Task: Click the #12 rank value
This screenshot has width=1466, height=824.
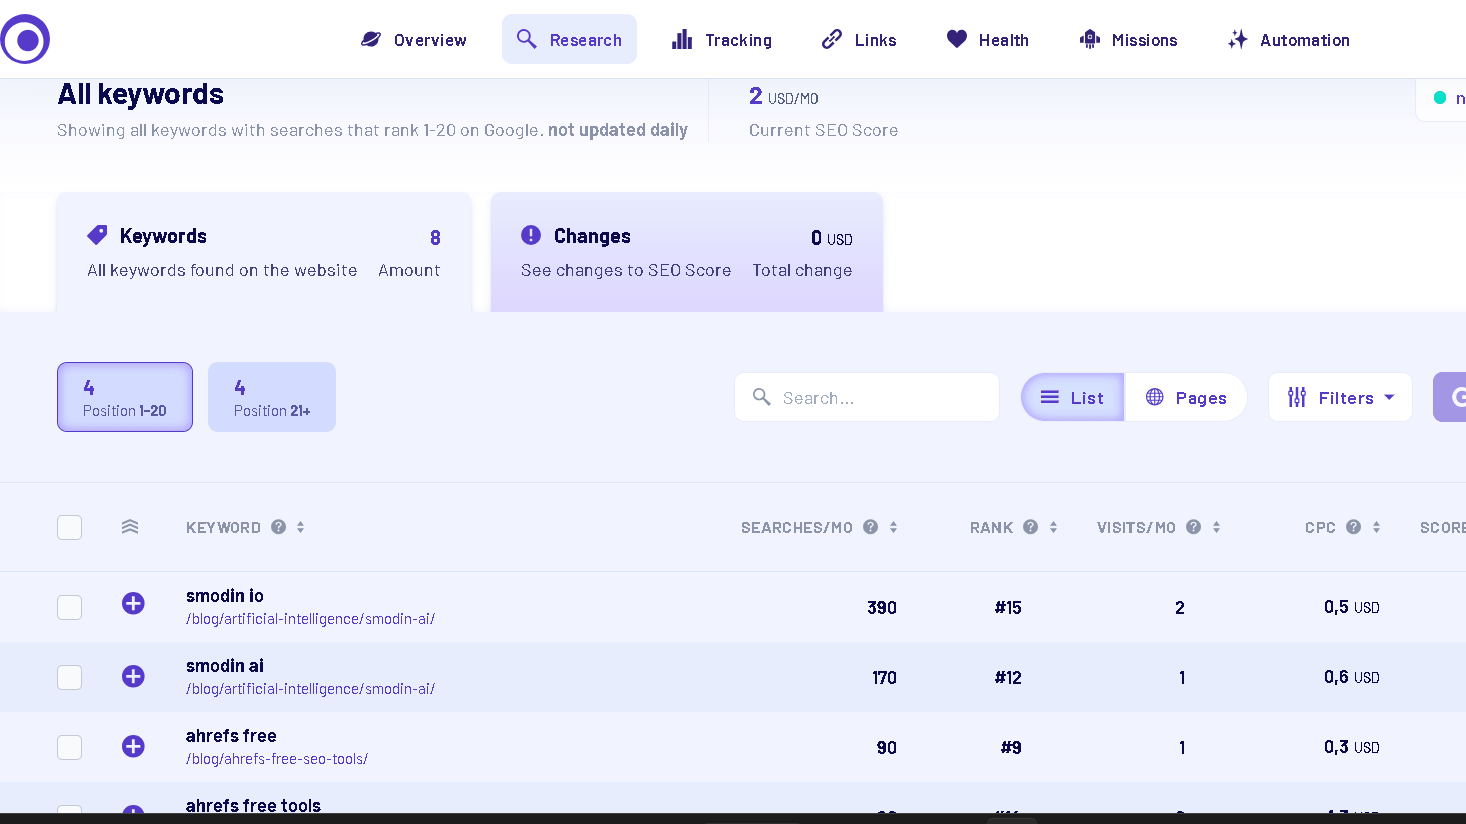Action: coord(1008,677)
